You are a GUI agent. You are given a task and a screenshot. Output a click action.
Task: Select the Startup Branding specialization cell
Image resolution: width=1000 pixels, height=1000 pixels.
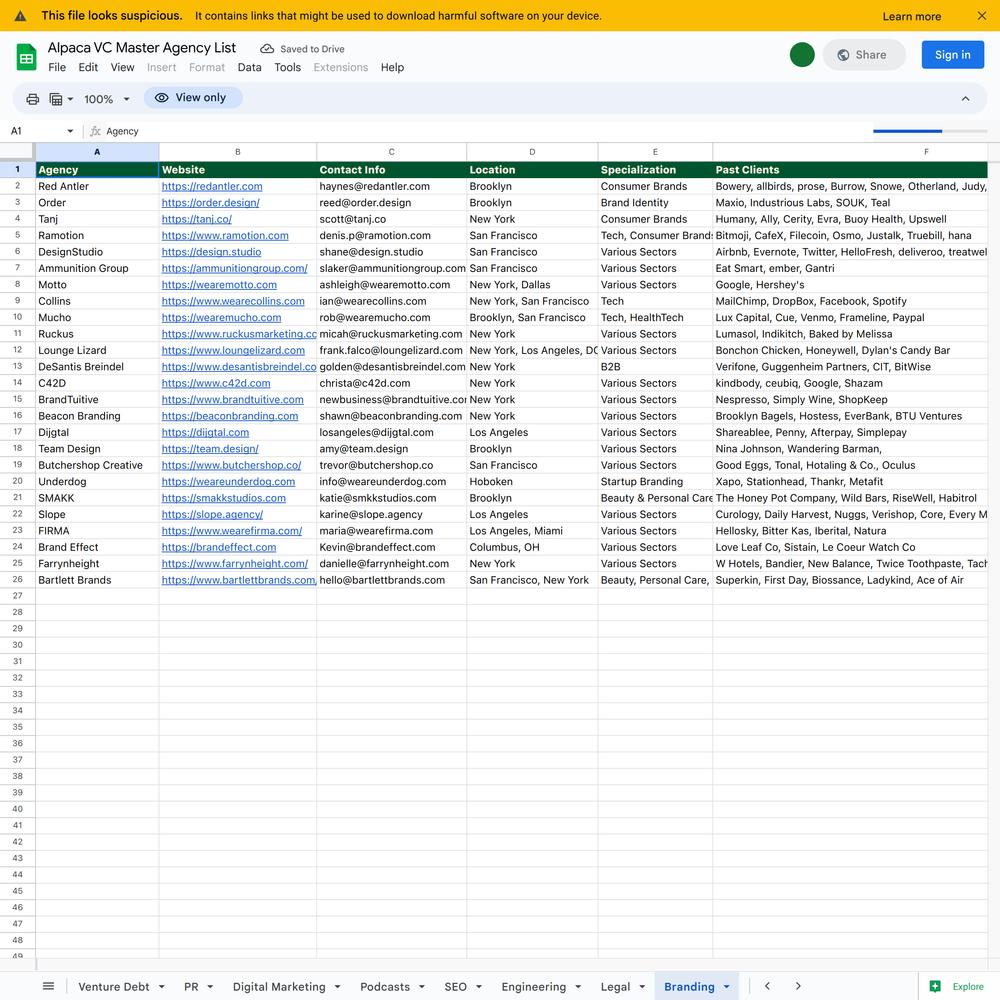coord(655,482)
